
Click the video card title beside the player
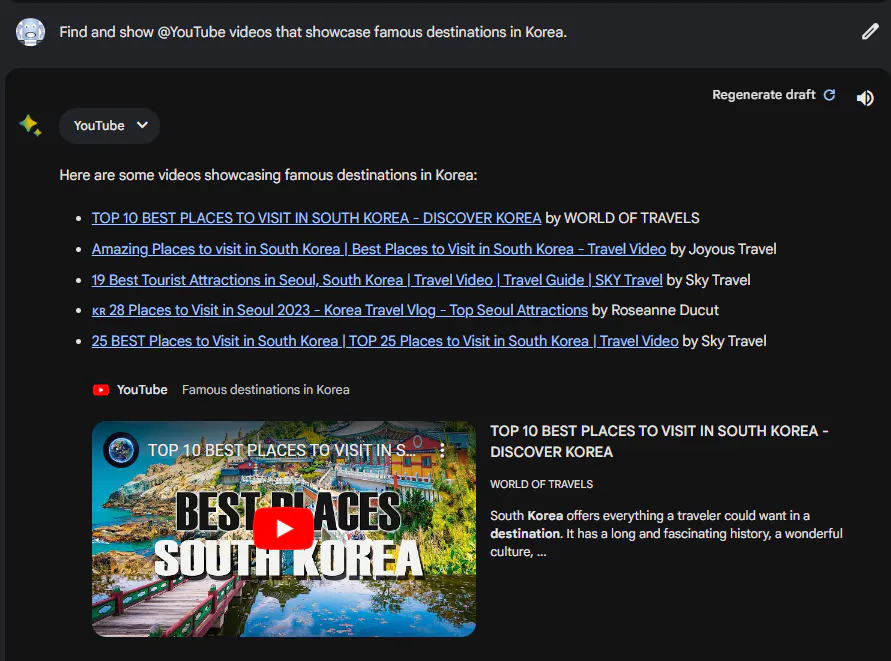point(659,442)
